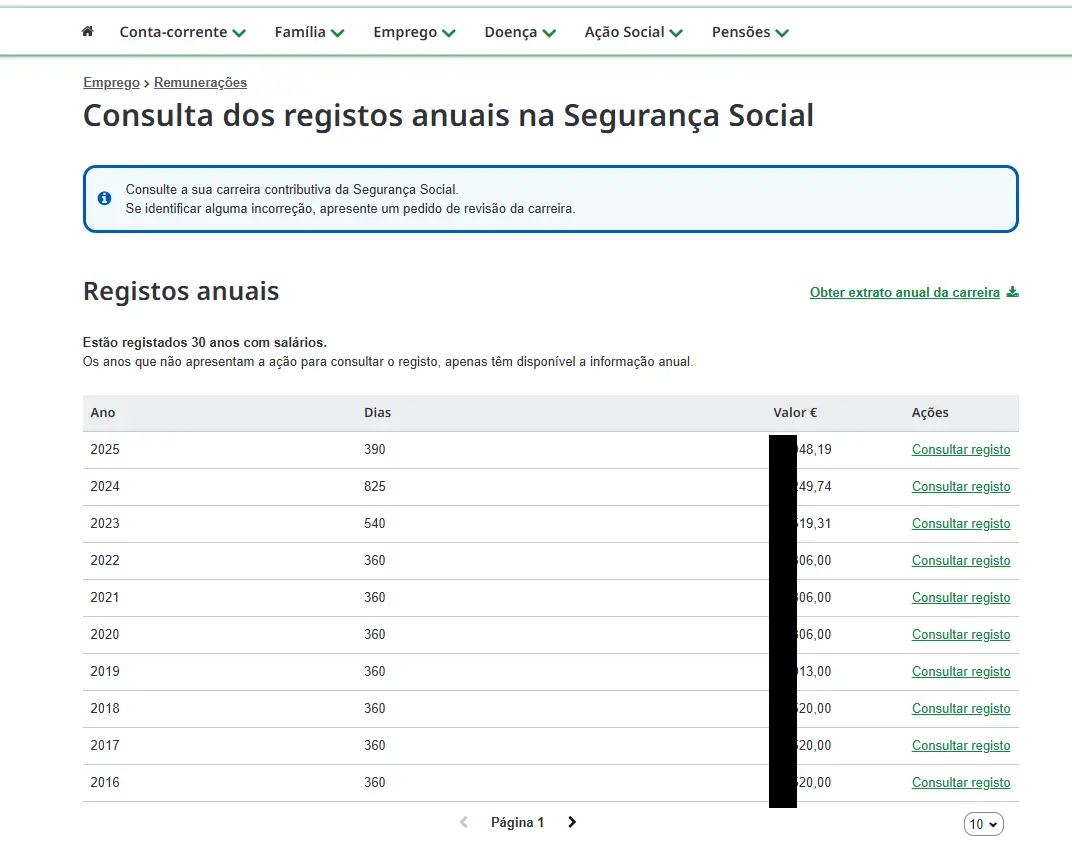The image size is (1072, 841).
Task: Go to next page arrow
Action: point(572,822)
